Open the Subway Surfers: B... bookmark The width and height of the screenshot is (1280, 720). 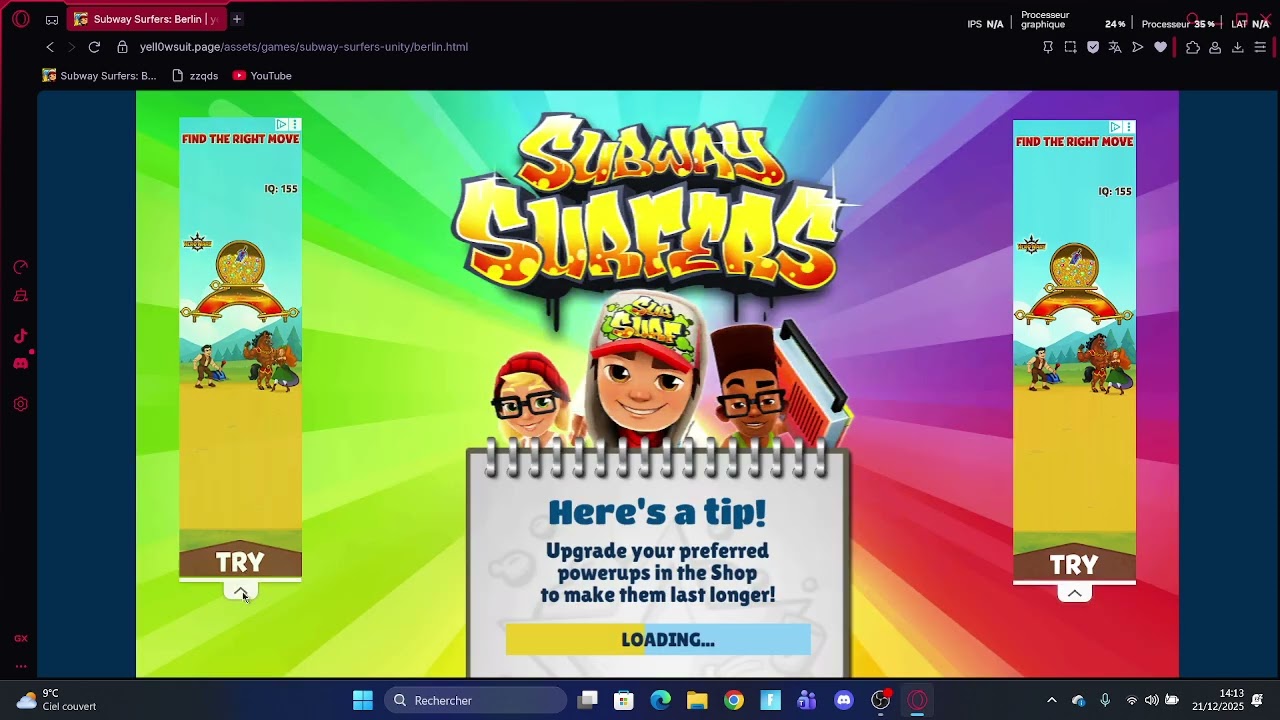[99, 76]
